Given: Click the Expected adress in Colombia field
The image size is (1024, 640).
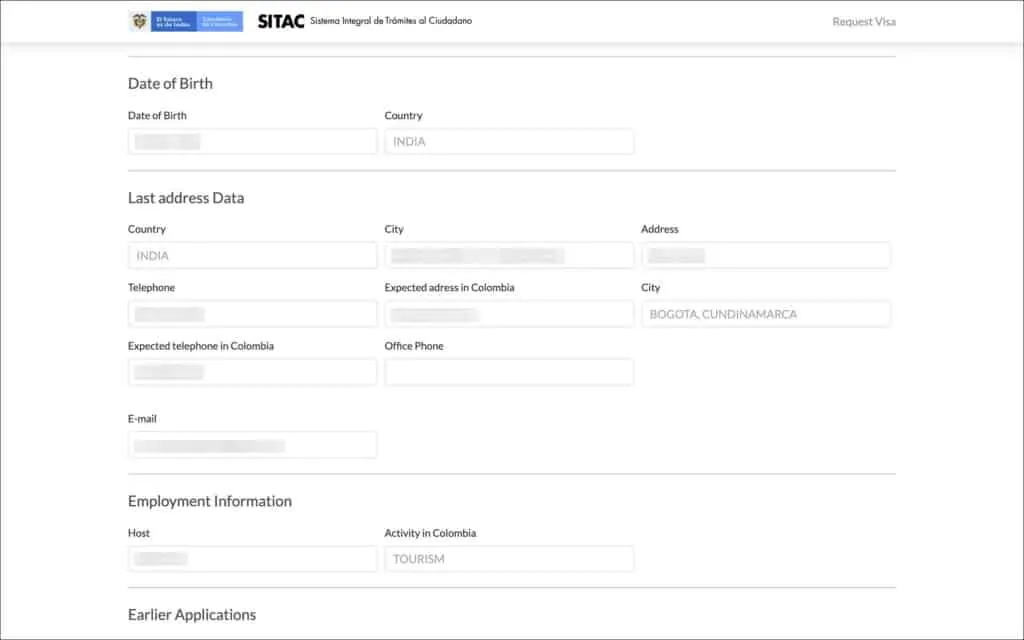Looking at the screenshot, I should [509, 313].
